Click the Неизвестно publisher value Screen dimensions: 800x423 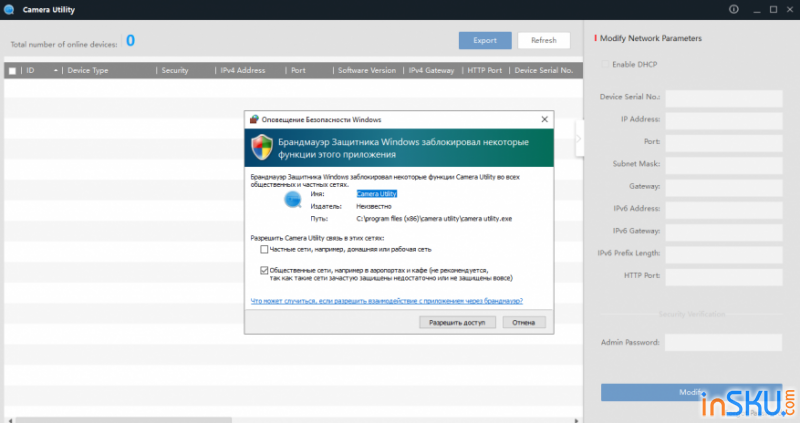coord(374,206)
